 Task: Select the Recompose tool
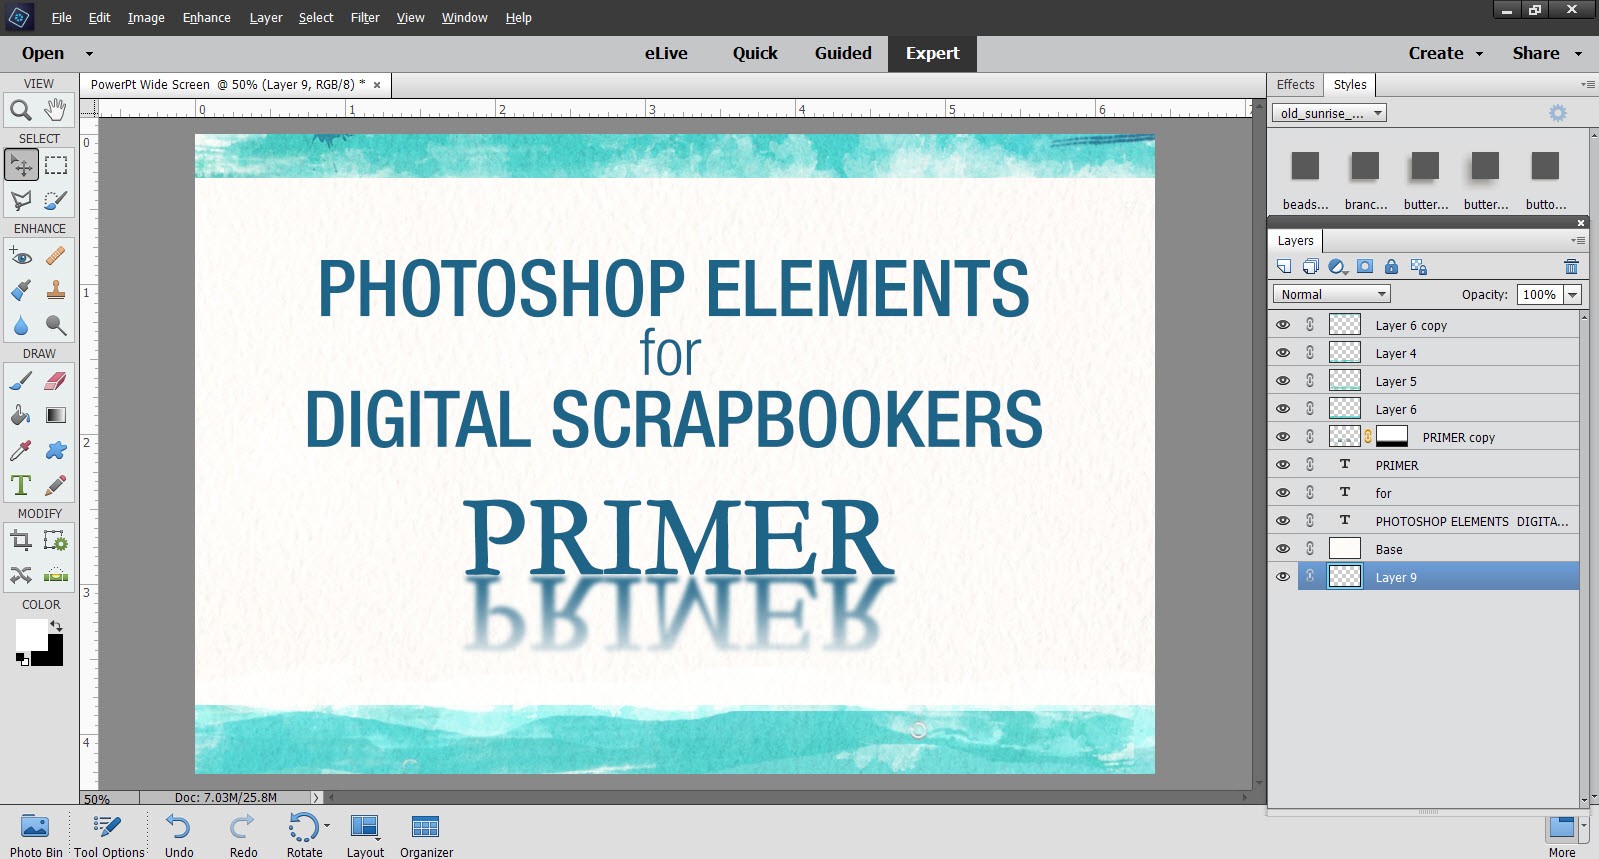(56, 541)
